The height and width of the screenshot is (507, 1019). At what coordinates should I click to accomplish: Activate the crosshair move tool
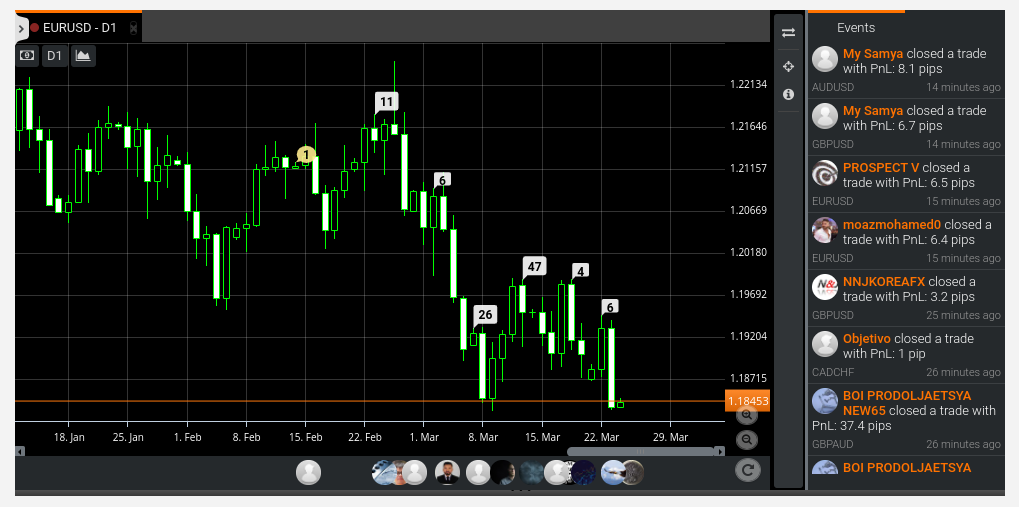(x=788, y=66)
